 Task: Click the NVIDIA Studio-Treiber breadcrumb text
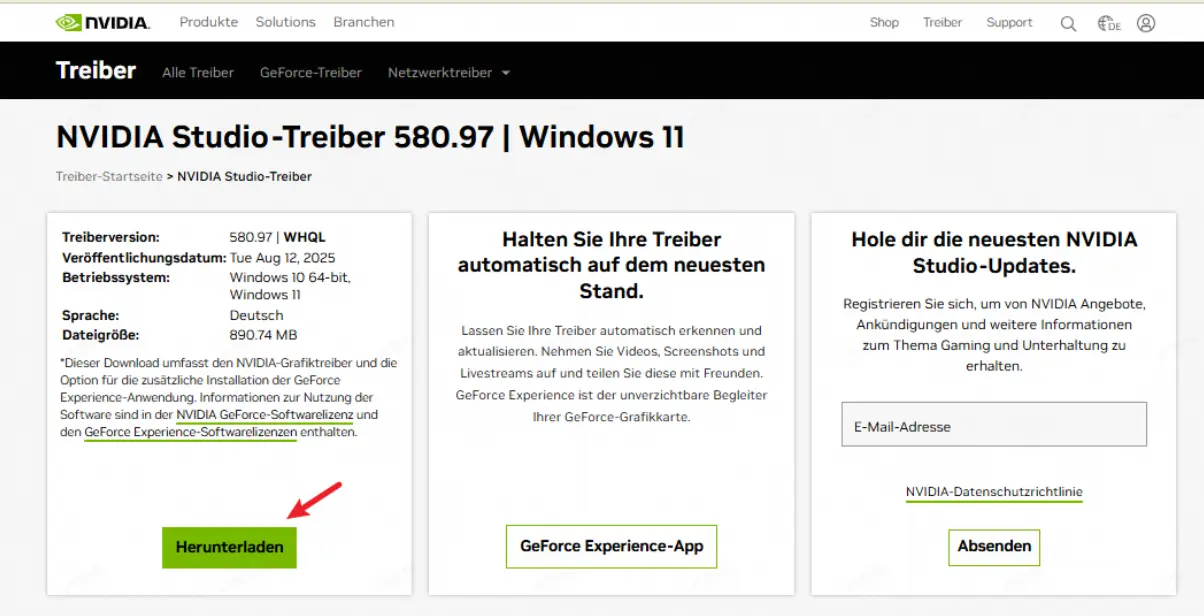[245, 176]
